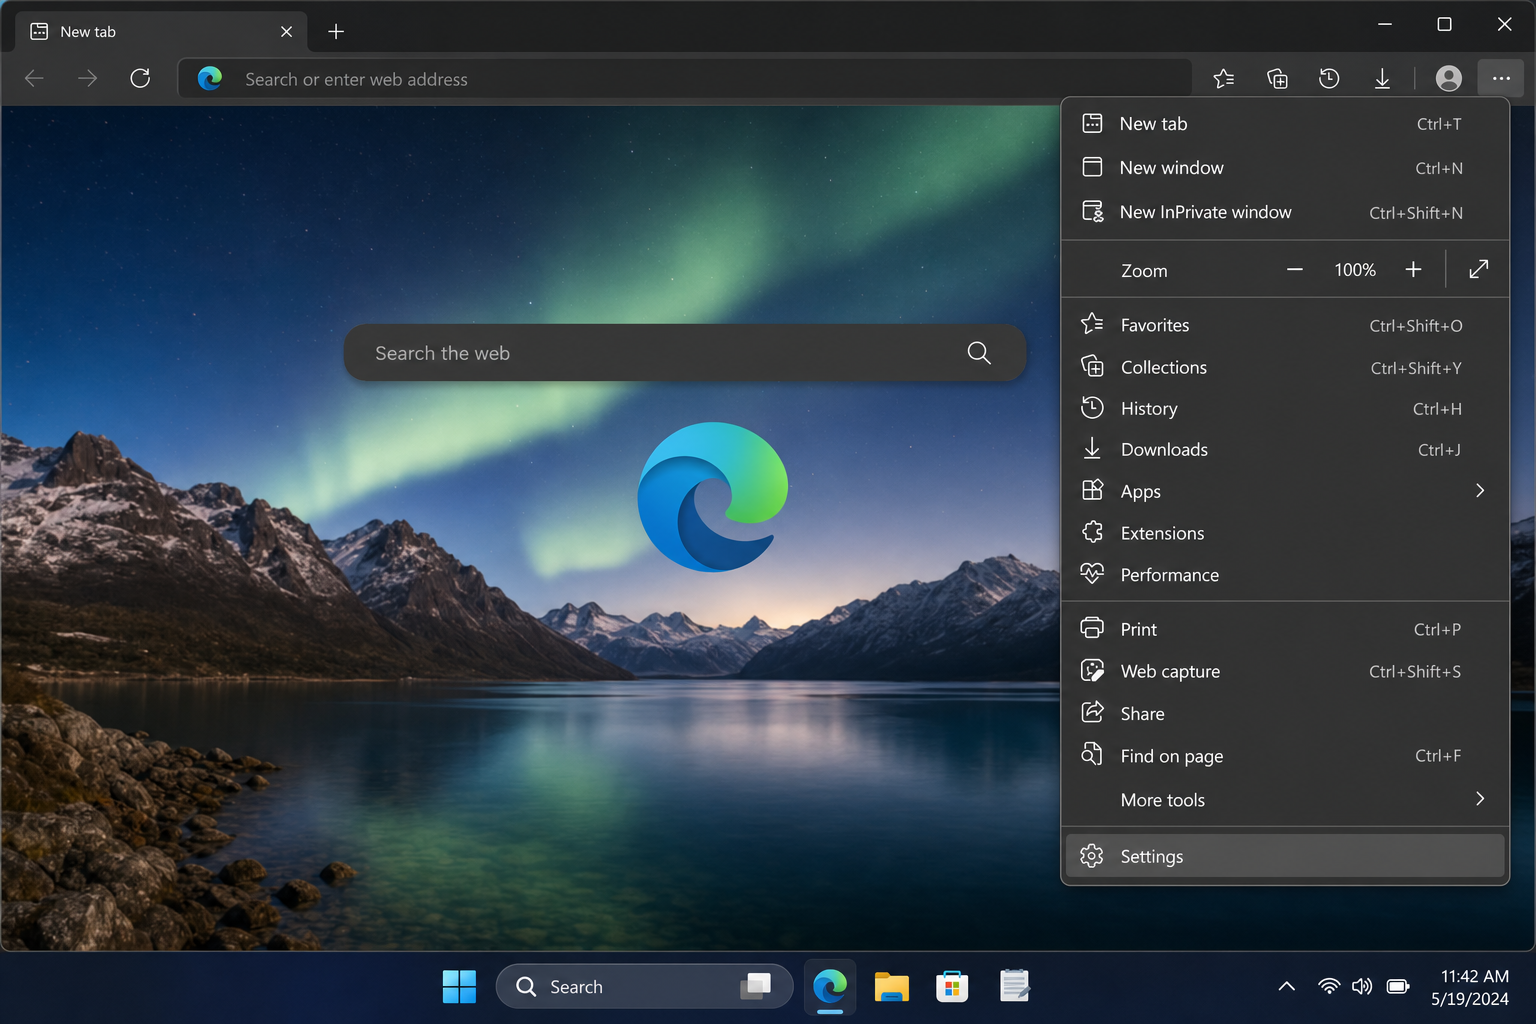Image resolution: width=1536 pixels, height=1024 pixels.
Task: Decrease zoom with the minus button
Action: (x=1295, y=270)
